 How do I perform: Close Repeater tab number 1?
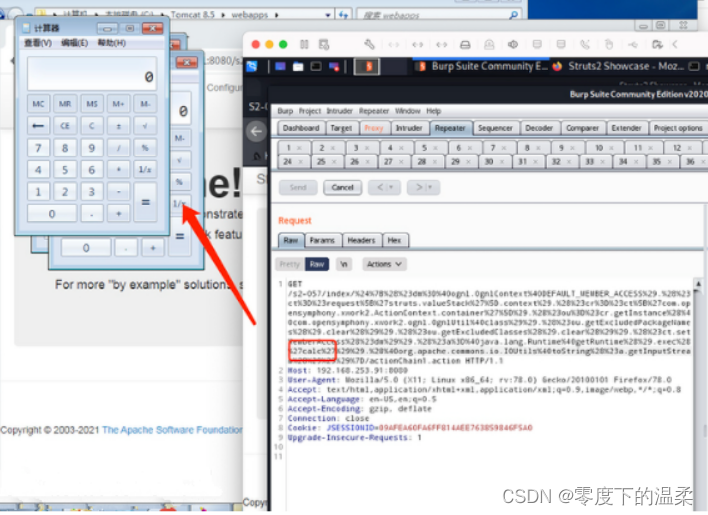click(x=299, y=148)
